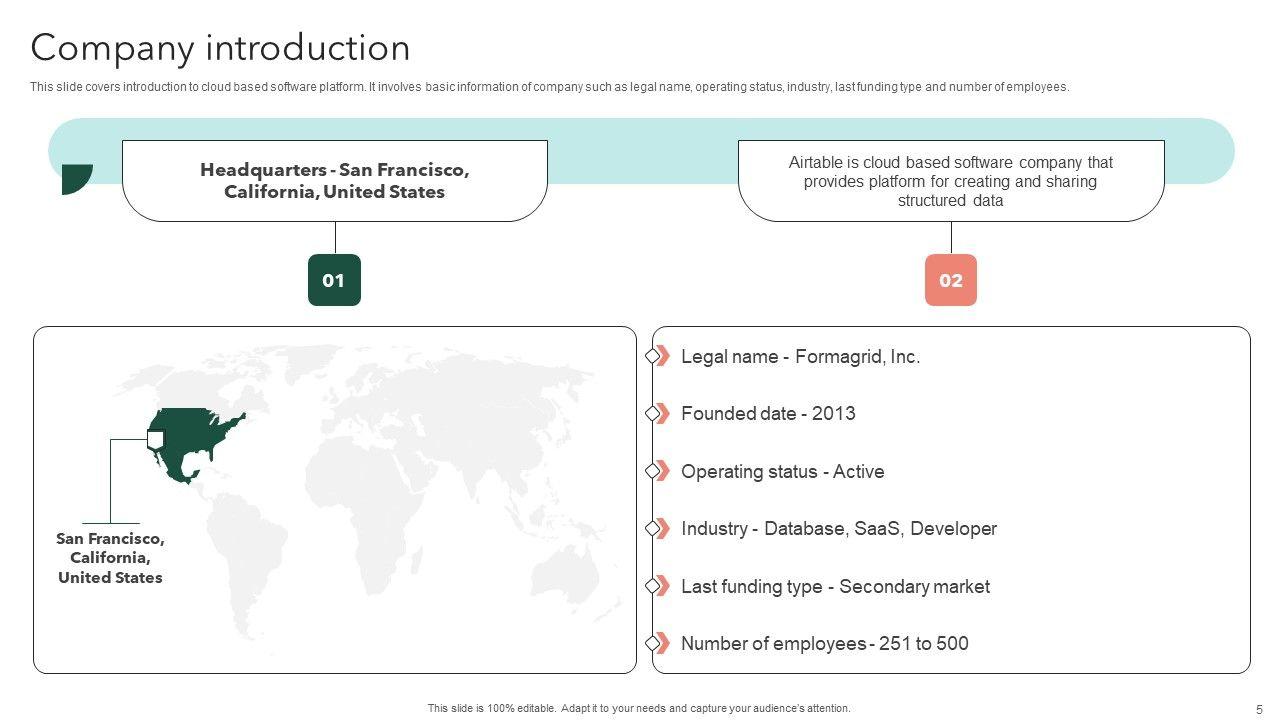This screenshot has height=720, width=1280.
Task: Click the green 01 number badge
Action: (x=334, y=280)
